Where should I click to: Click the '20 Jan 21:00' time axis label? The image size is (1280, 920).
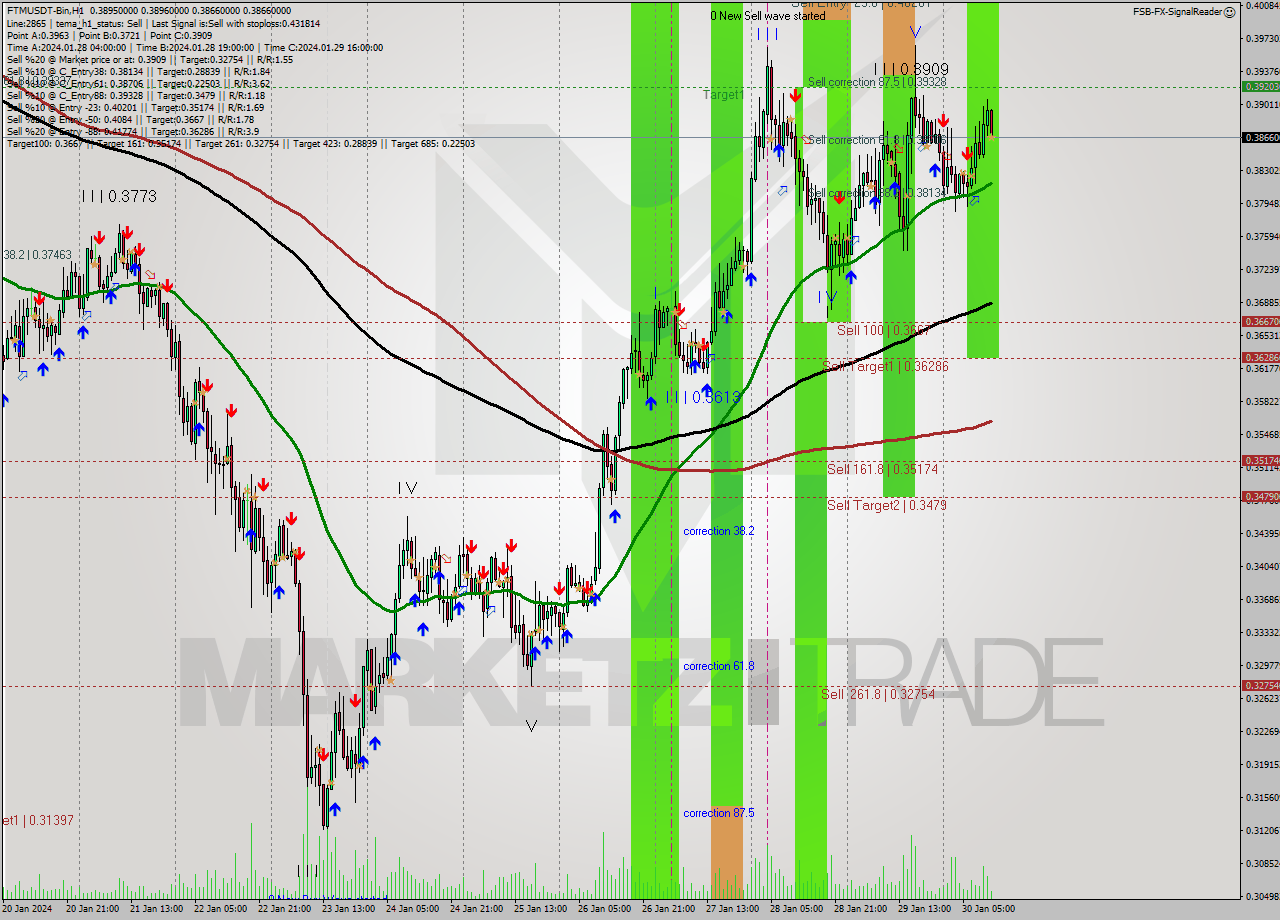91,909
